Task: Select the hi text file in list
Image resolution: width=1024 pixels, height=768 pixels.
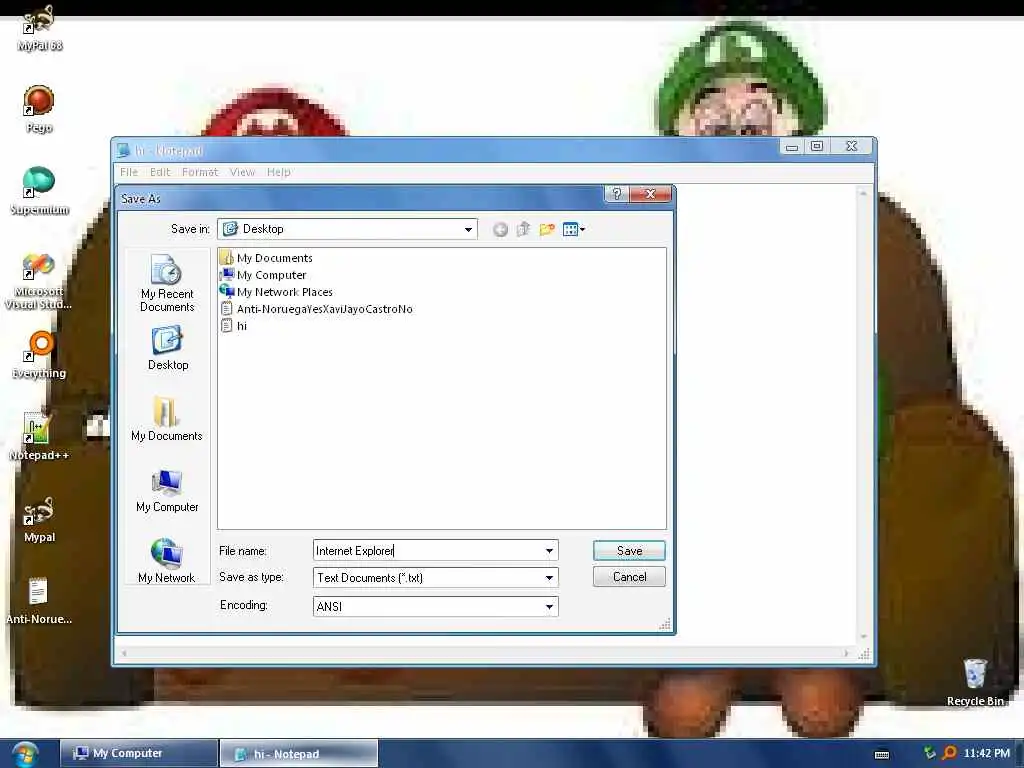Action: 234,326
